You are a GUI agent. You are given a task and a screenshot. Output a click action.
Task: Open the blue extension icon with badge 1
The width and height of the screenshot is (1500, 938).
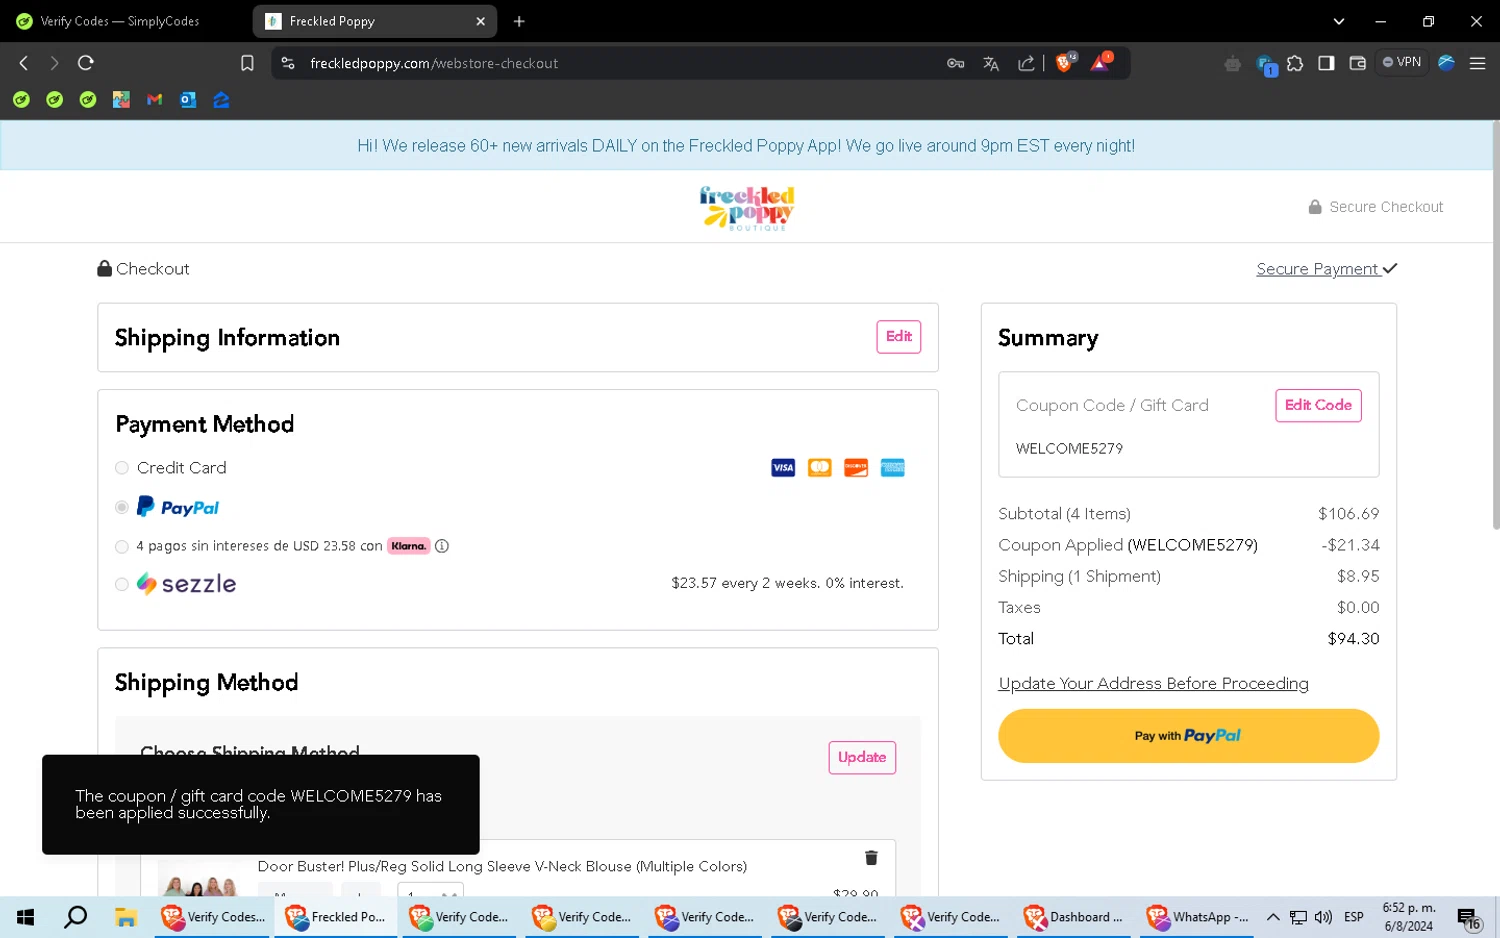coord(1265,65)
